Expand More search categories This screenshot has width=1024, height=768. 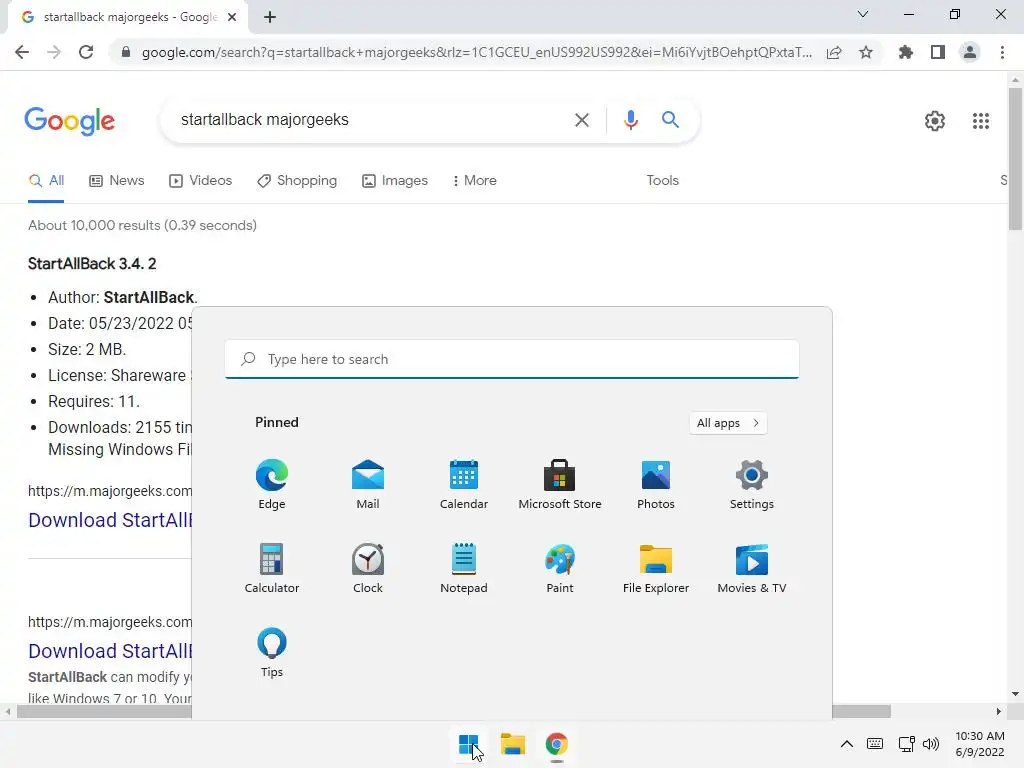(x=475, y=181)
